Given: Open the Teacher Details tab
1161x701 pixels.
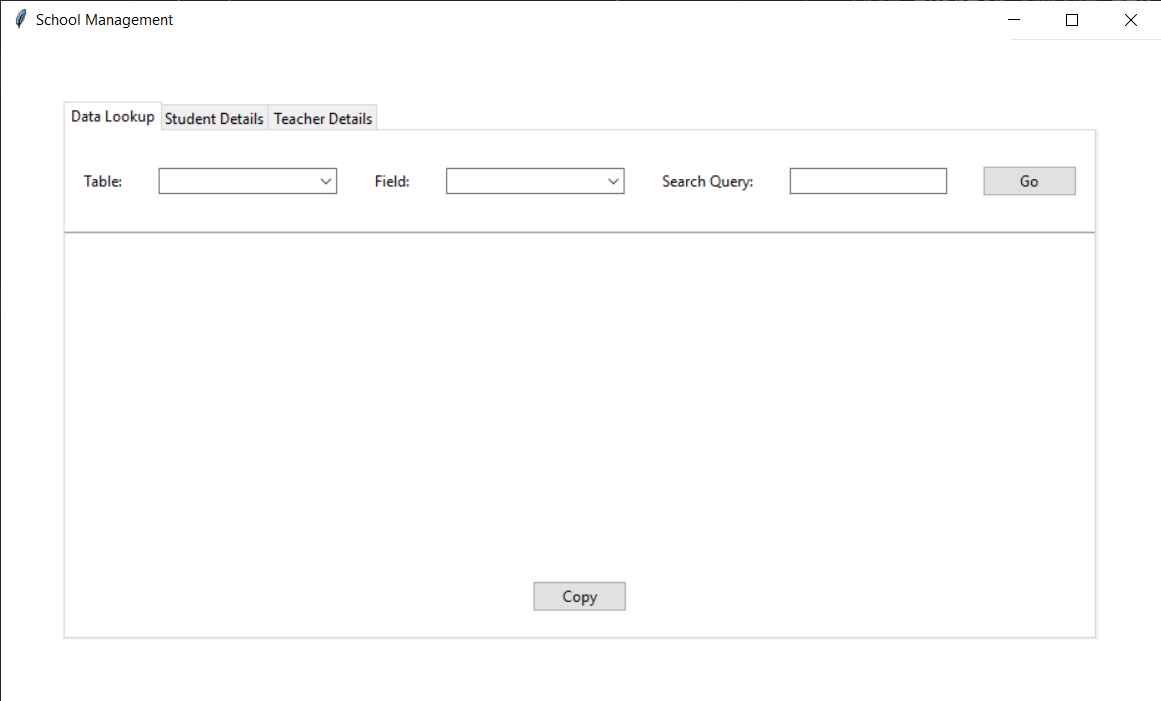Looking at the screenshot, I should pyautogui.click(x=323, y=118).
